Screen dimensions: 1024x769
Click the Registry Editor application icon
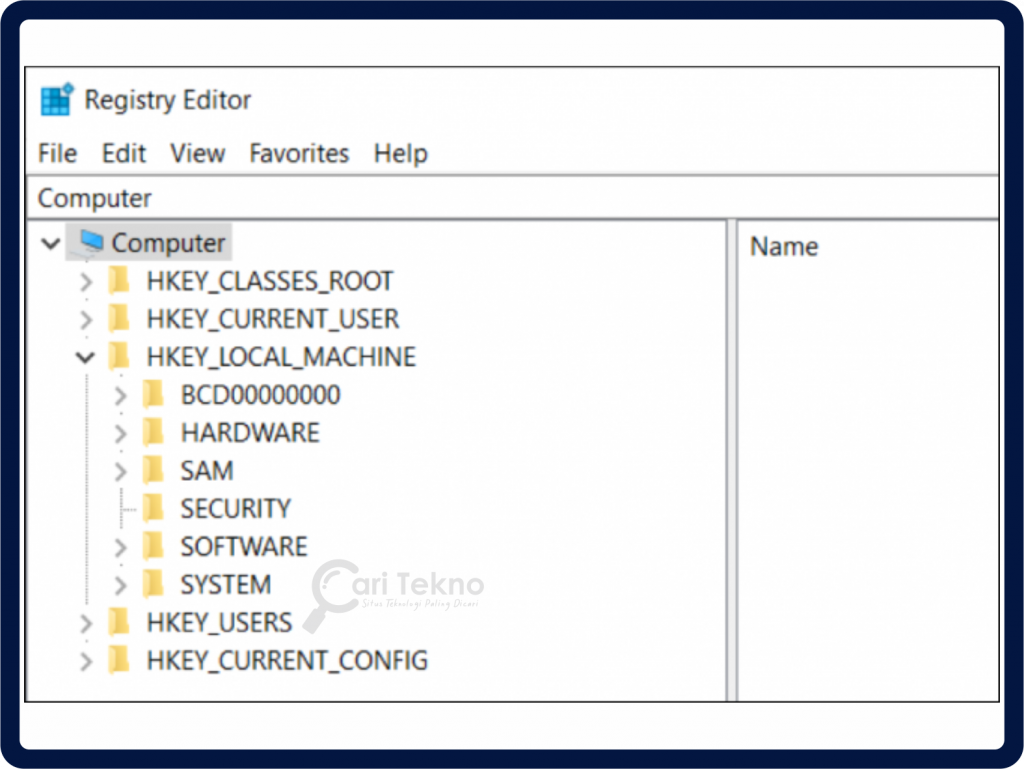[x=55, y=99]
